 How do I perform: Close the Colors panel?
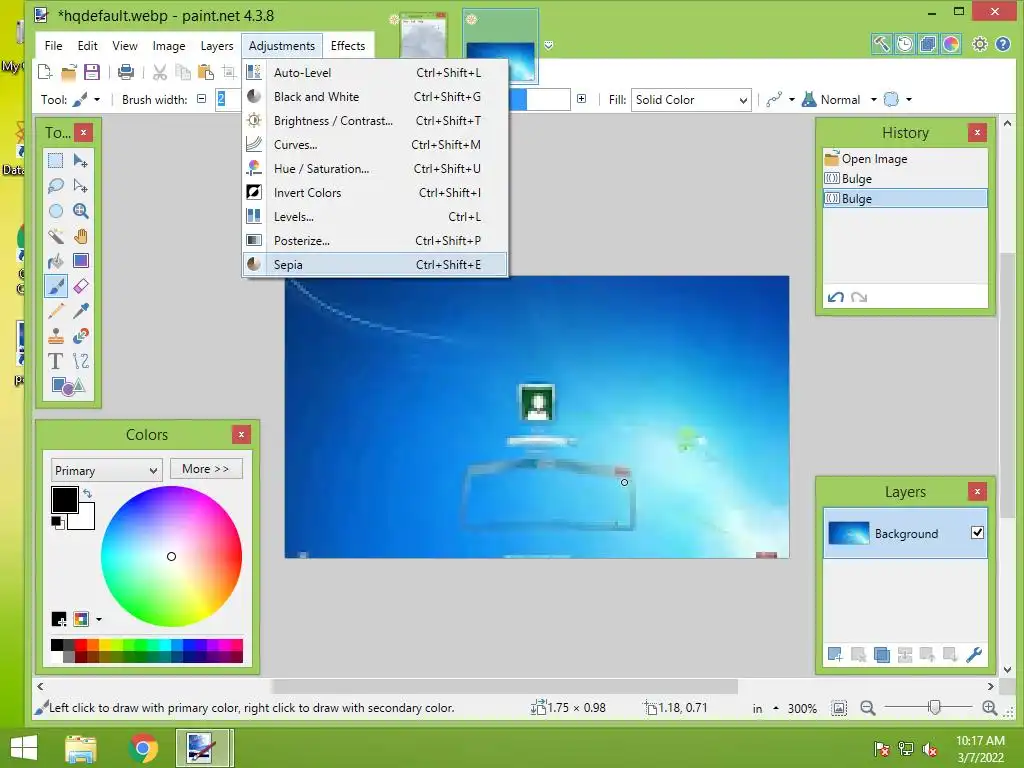tap(241, 434)
